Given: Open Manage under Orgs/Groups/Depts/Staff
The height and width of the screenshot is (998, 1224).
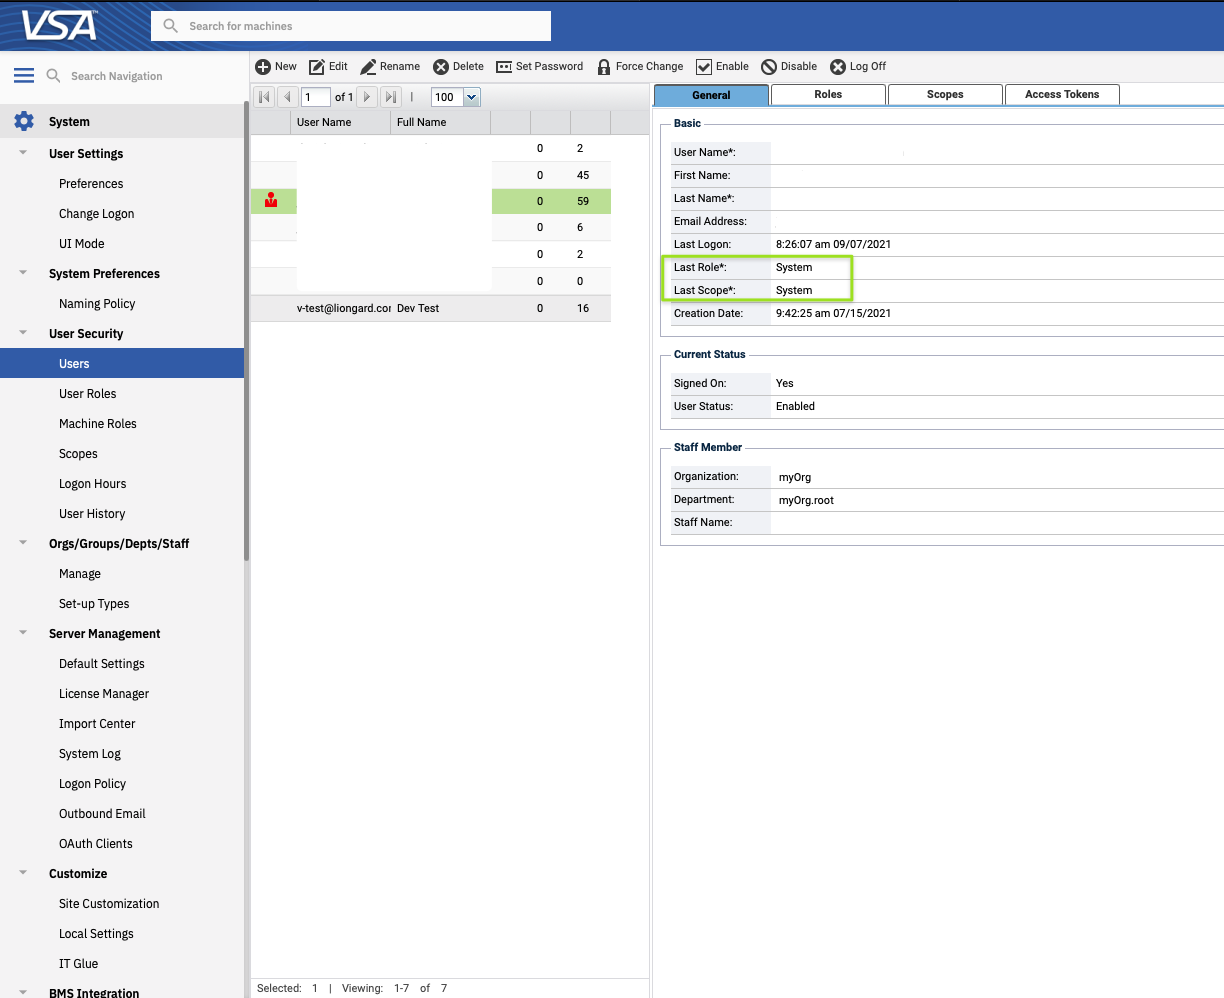Looking at the screenshot, I should pyautogui.click(x=80, y=573).
